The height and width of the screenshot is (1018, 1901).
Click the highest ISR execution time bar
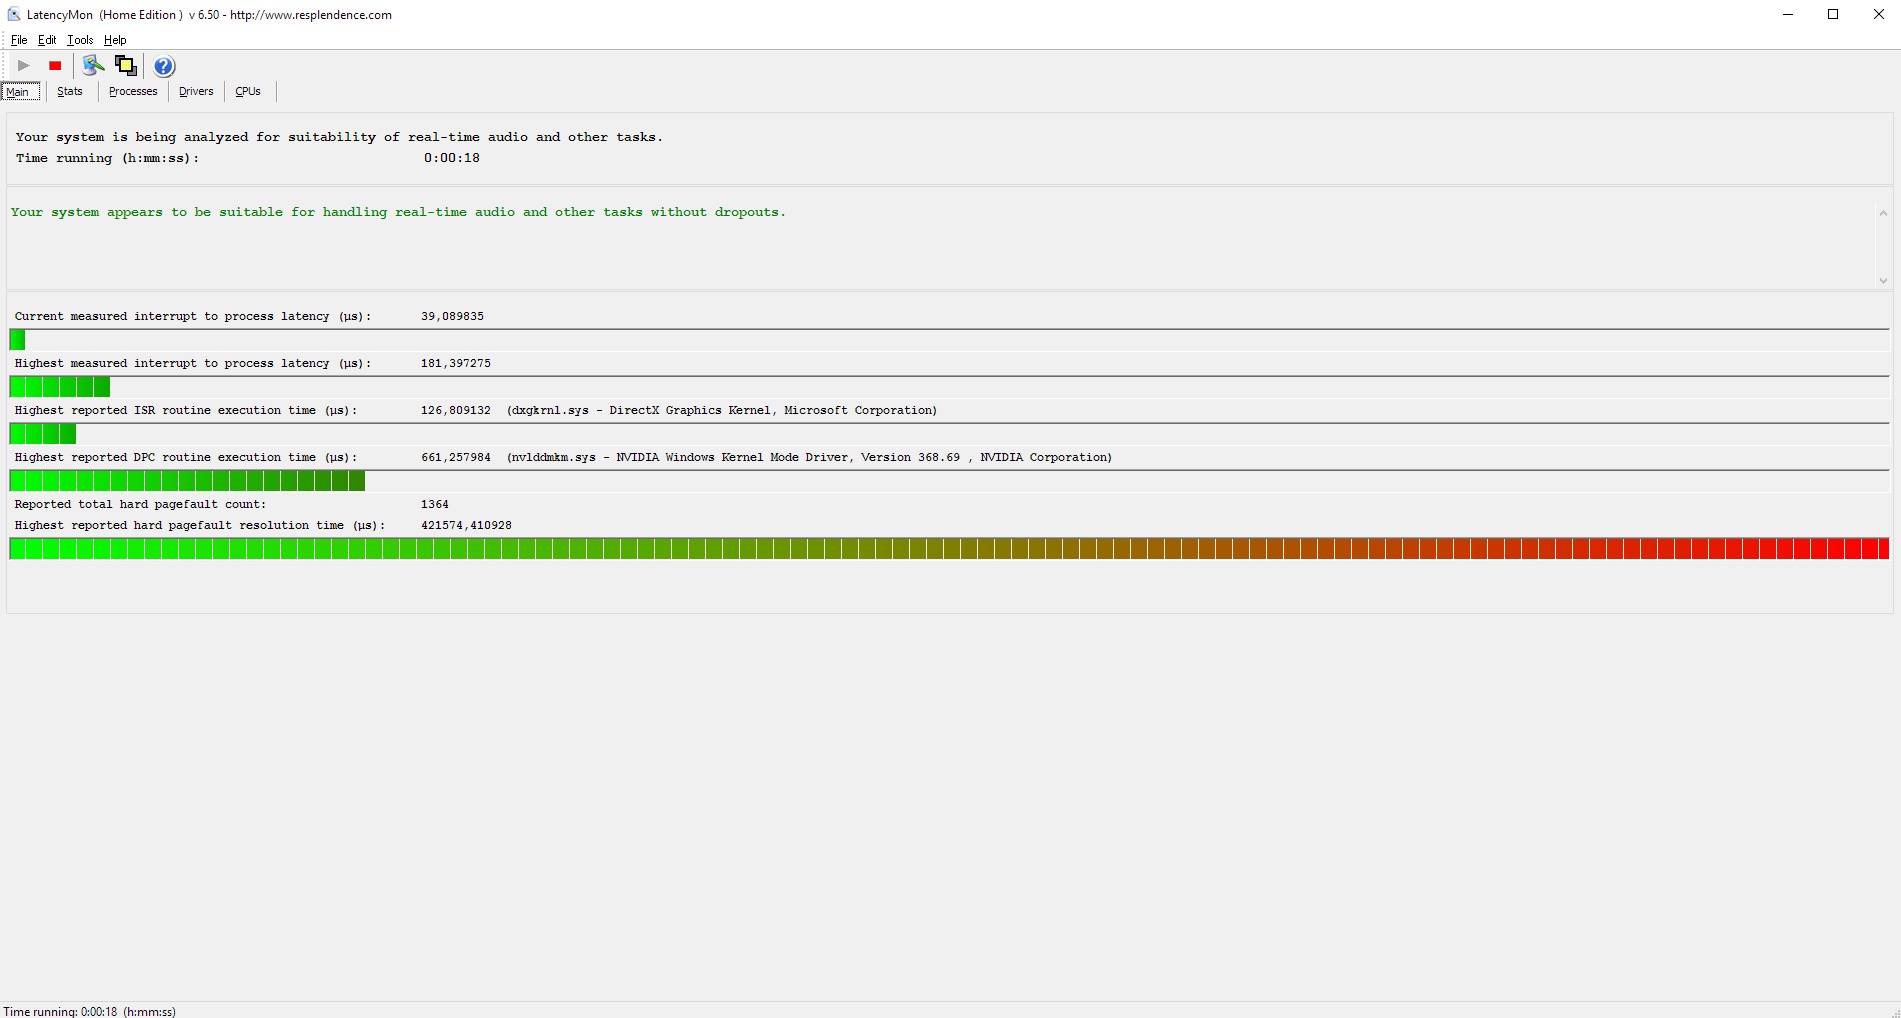pos(949,434)
